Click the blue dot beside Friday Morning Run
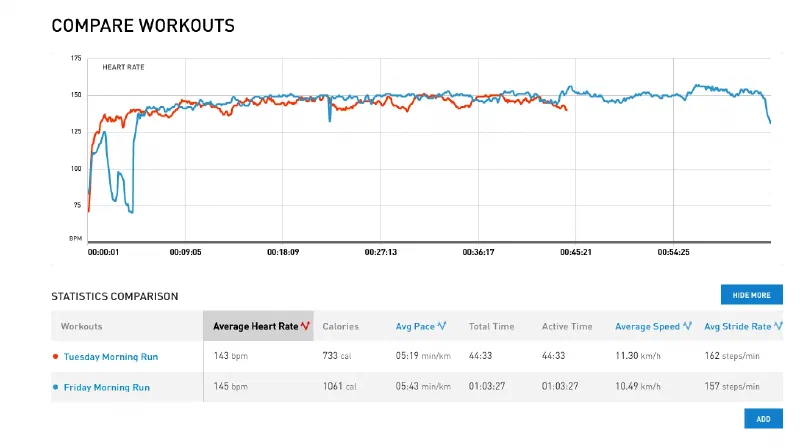This screenshot has width=800, height=448. click(55, 386)
